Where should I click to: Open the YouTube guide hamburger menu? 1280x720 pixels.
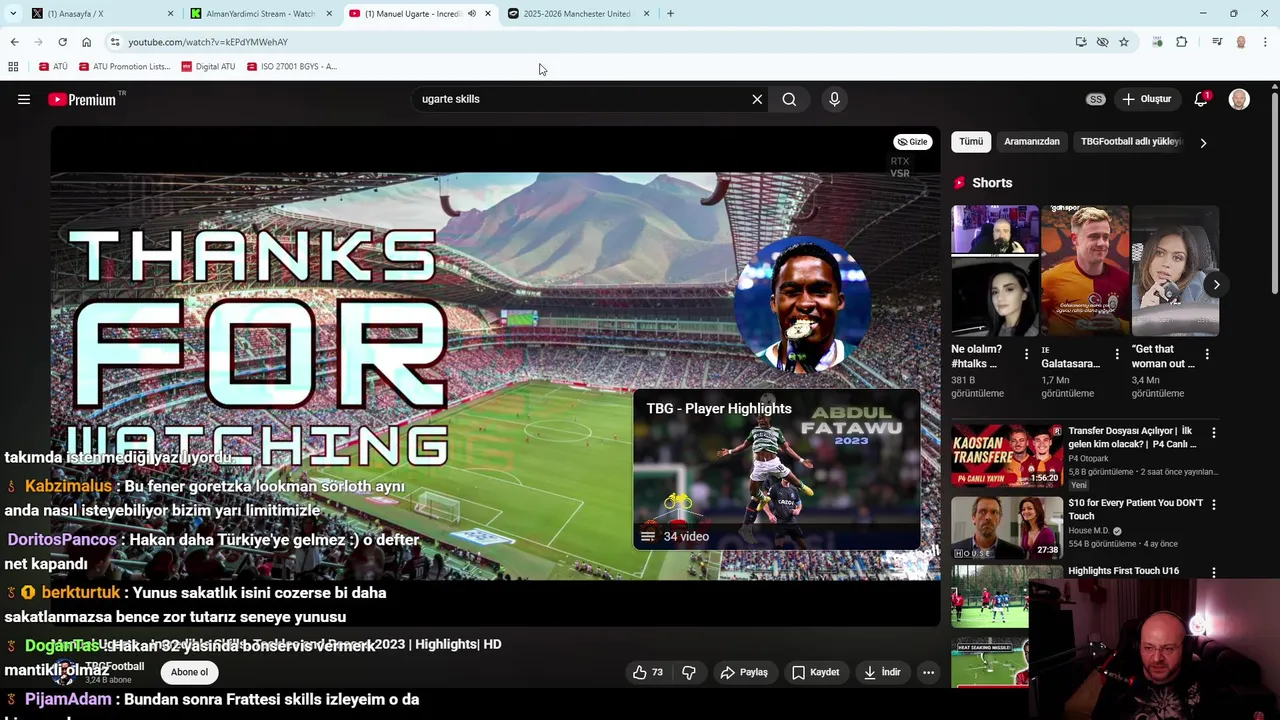[24, 99]
